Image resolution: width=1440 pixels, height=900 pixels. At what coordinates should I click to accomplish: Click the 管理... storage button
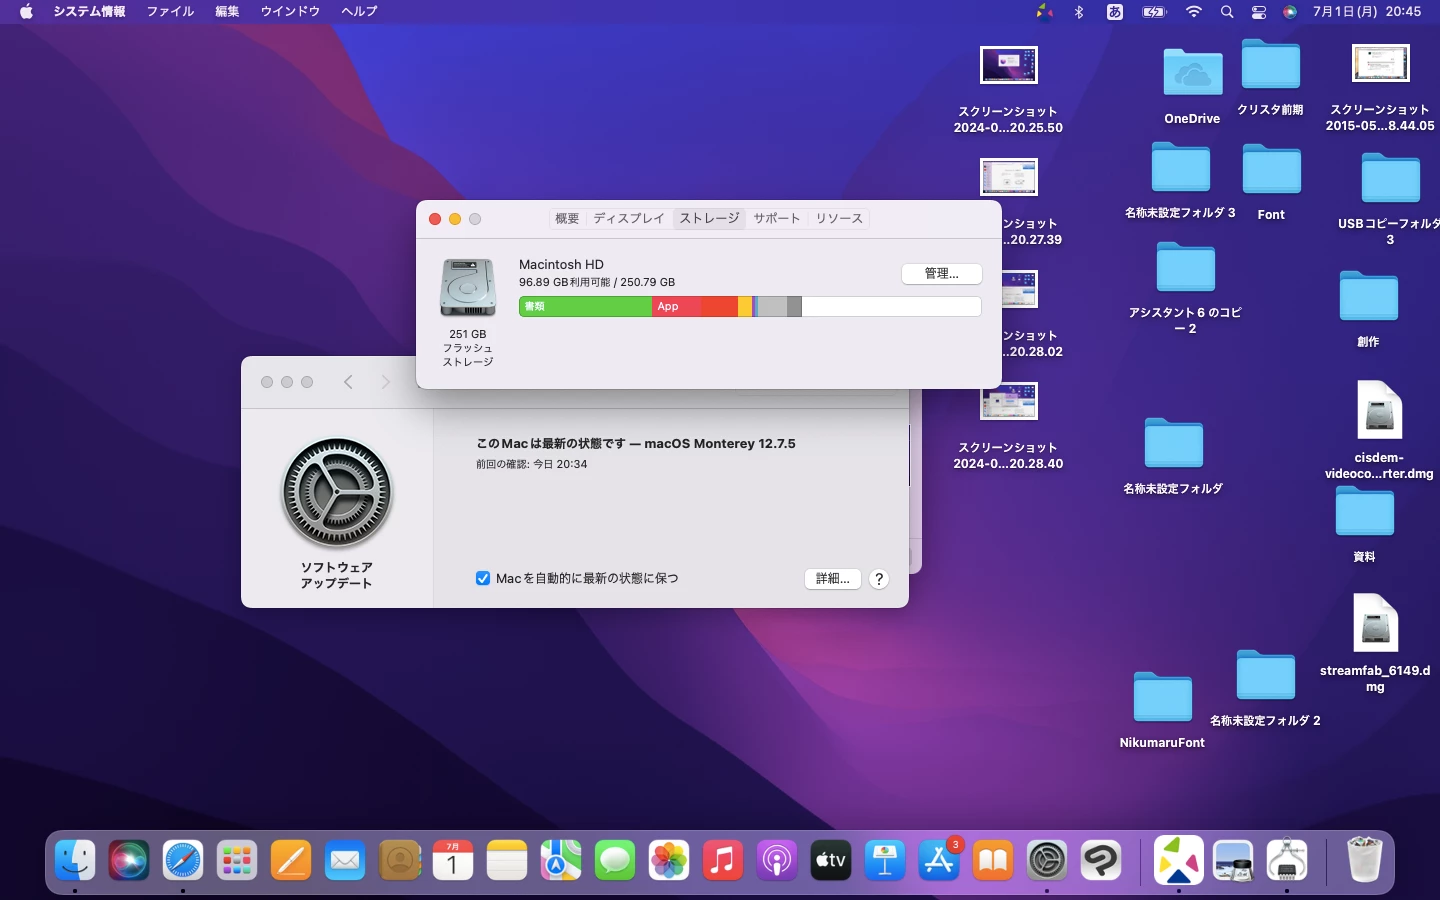[x=941, y=273]
